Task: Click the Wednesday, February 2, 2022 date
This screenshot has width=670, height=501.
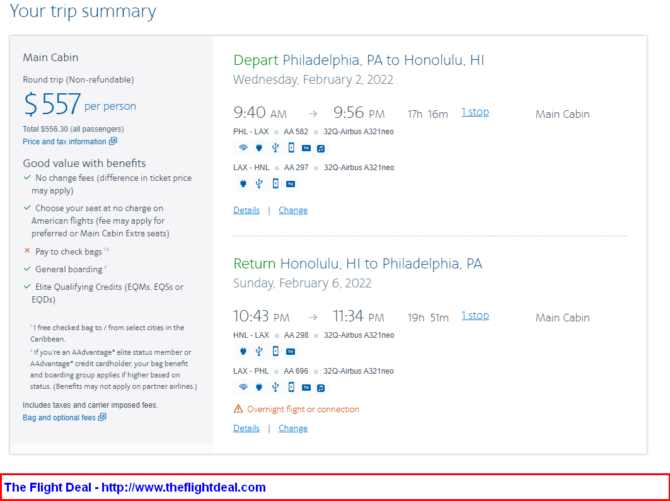Action: click(313, 80)
